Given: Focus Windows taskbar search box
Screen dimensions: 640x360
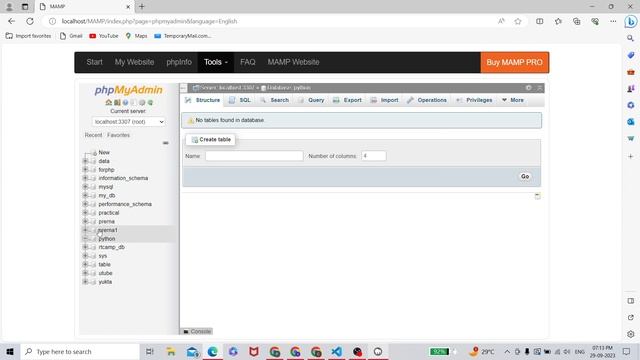Looking at the screenshot, I should click(80, 351).
